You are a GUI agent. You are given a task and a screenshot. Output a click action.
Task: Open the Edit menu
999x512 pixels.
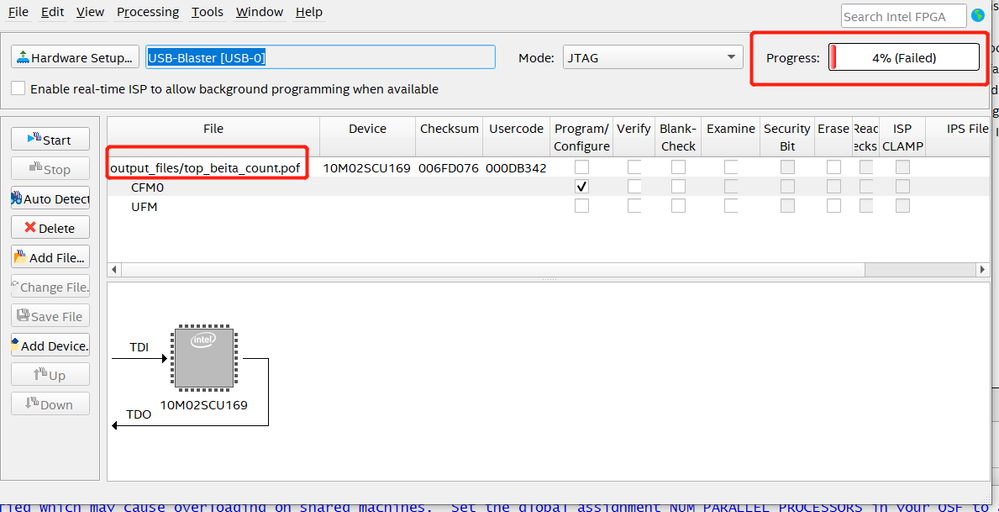click(53, 12)
